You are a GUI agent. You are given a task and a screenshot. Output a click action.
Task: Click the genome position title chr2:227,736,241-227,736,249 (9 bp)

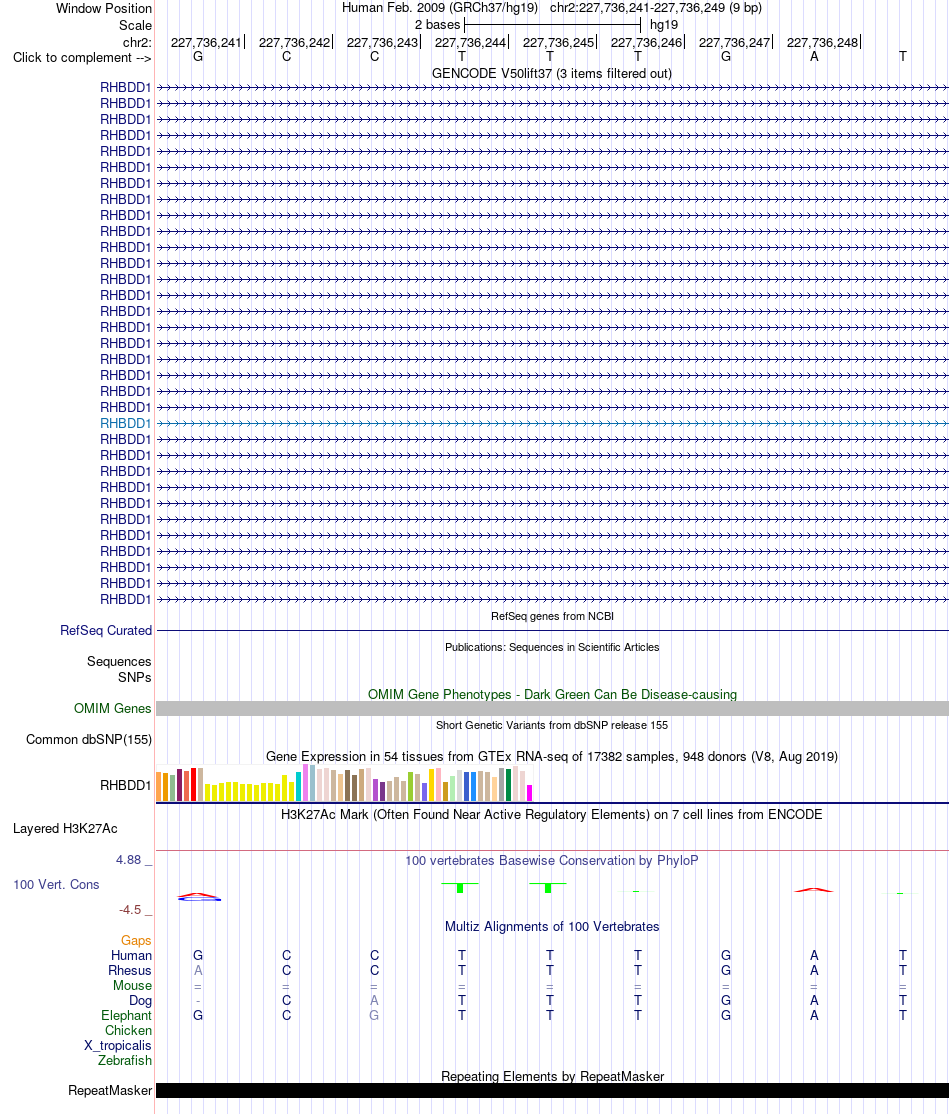[655, 8]
